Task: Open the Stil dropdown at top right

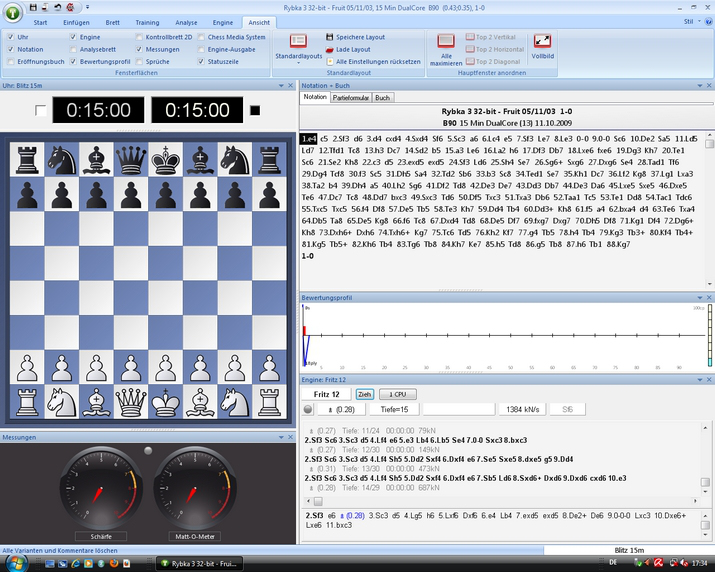Action: (x=692, y=21)
